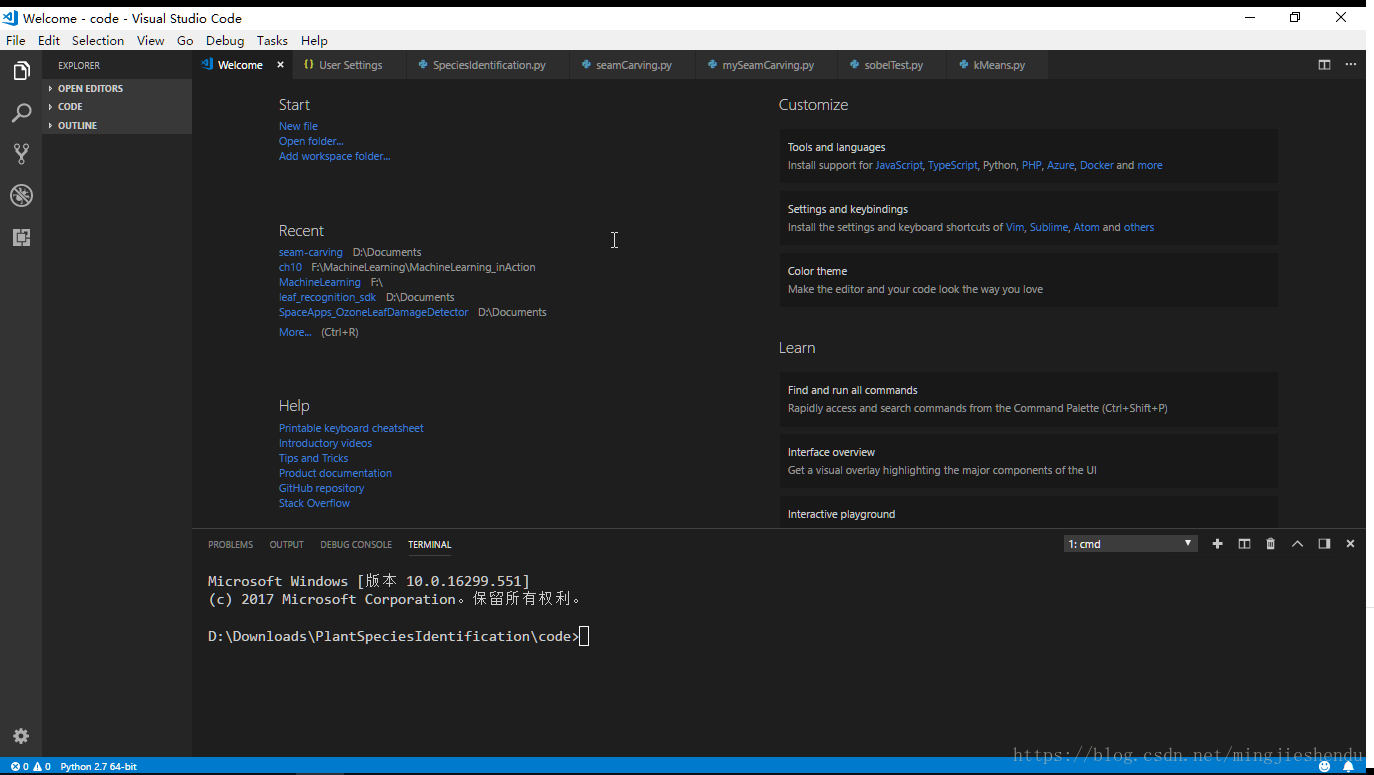Expand the OUTLINE section
Screen dimensions: 1374x775
click(x=117, y=125)
